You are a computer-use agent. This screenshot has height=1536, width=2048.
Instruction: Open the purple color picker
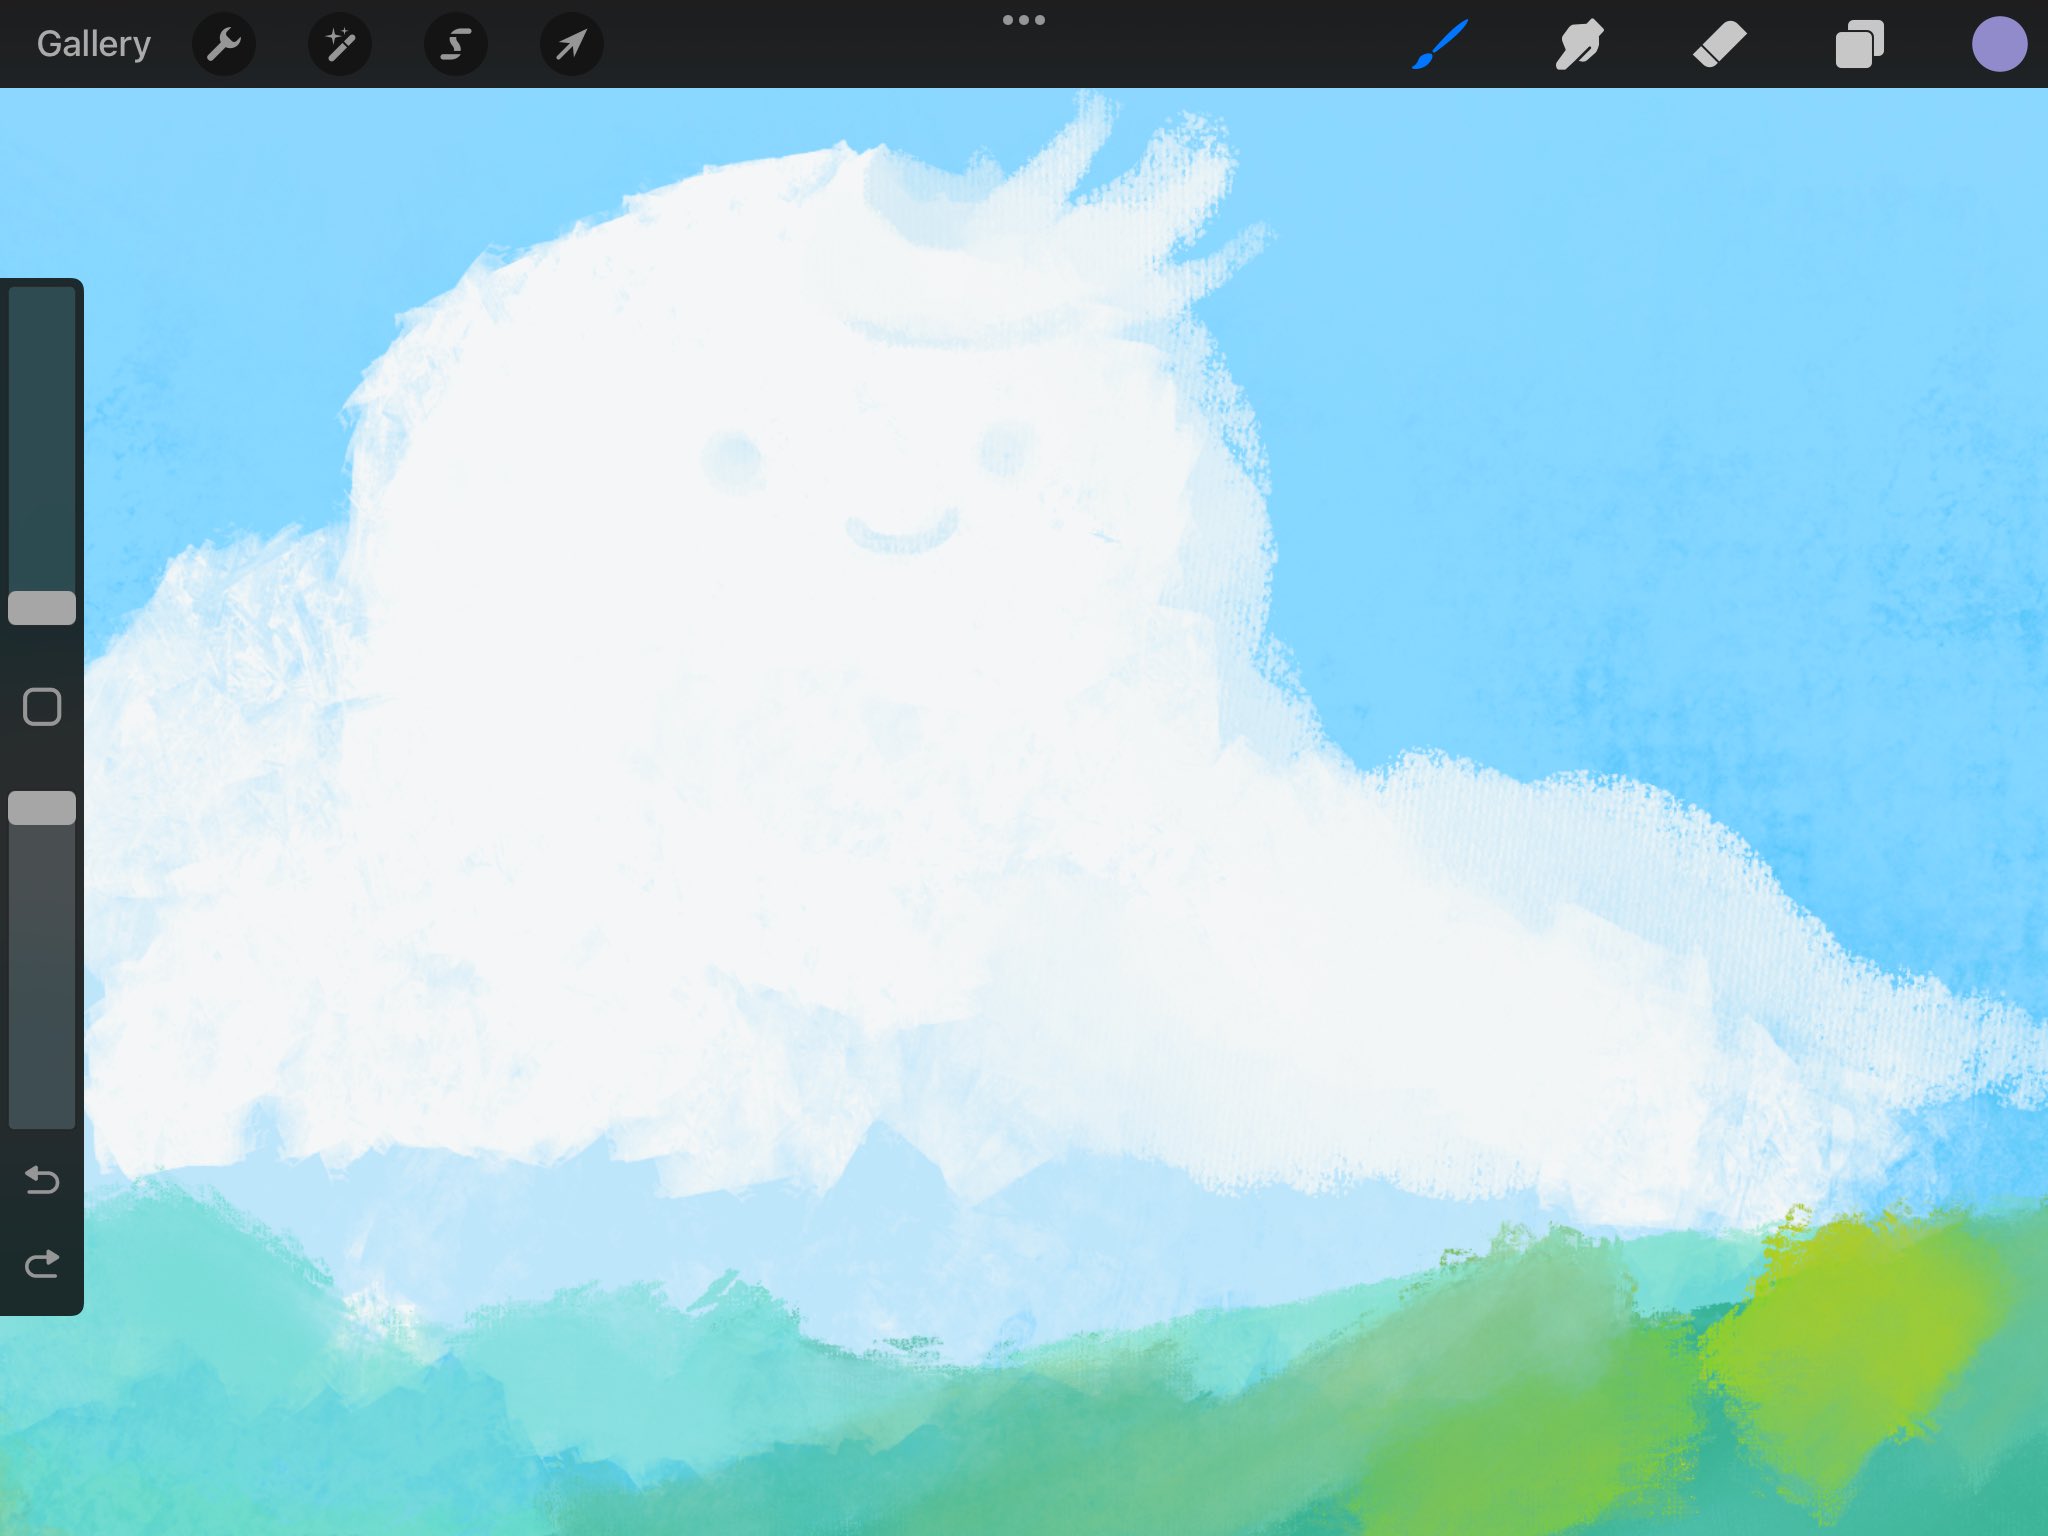(x=1998, y=44)
